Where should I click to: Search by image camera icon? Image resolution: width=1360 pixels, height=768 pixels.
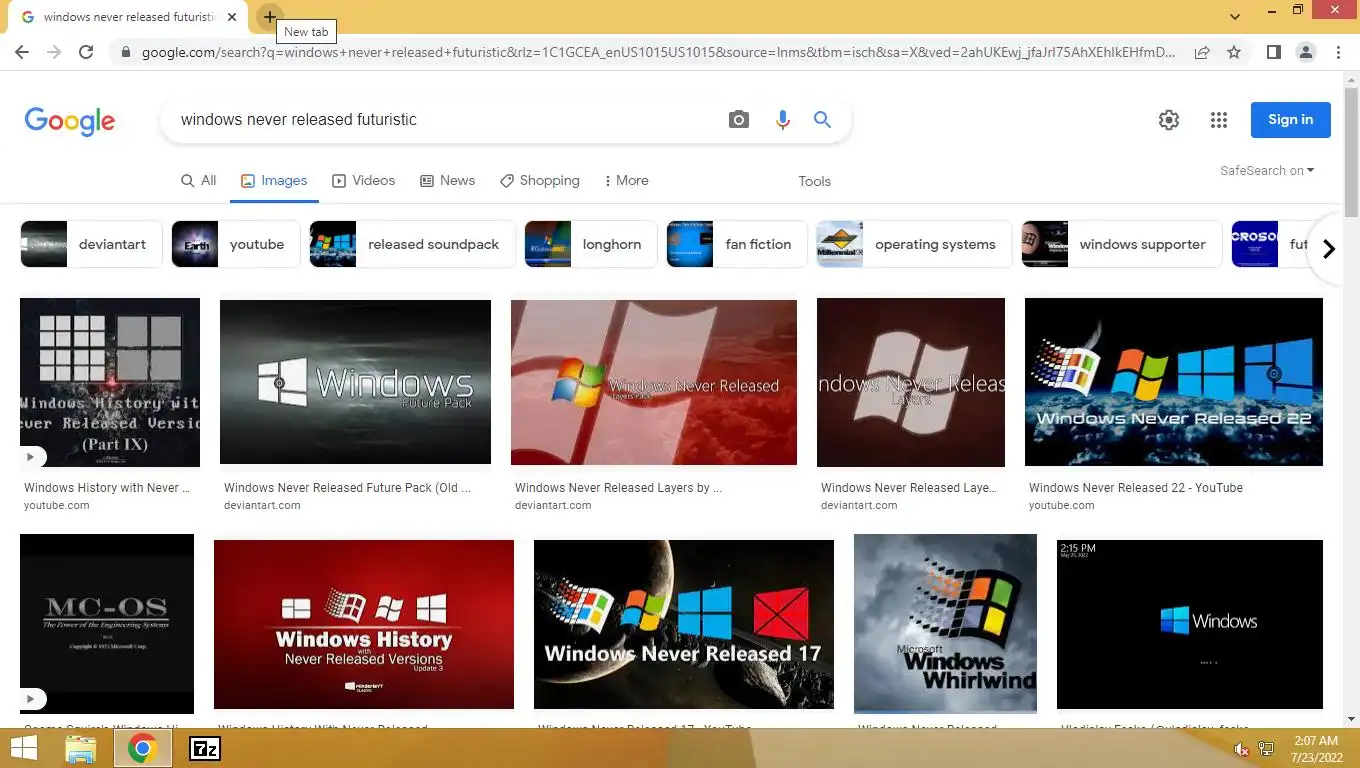pos(739,120)
